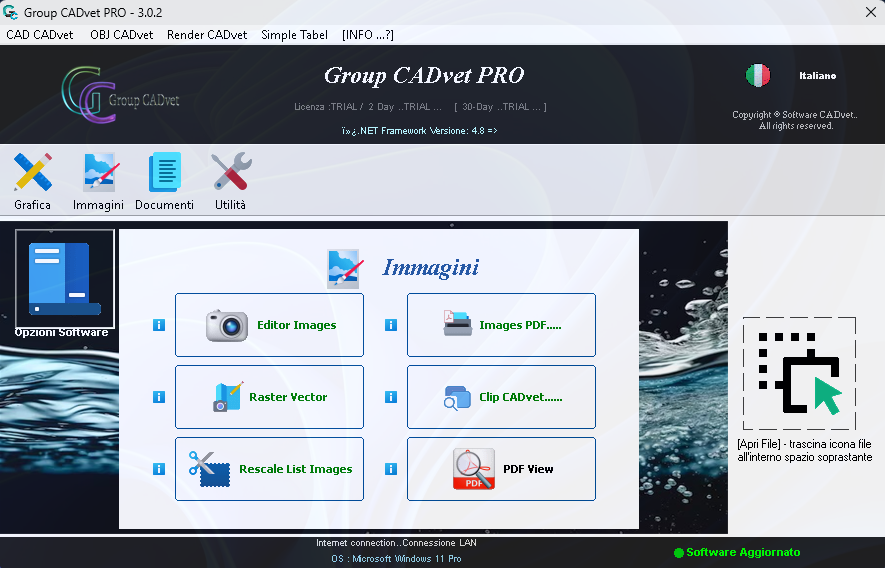Screen dimensions: 885x568
Task: Click the Italiano language label
Action: pyautogui.click(x=817, y=76)
